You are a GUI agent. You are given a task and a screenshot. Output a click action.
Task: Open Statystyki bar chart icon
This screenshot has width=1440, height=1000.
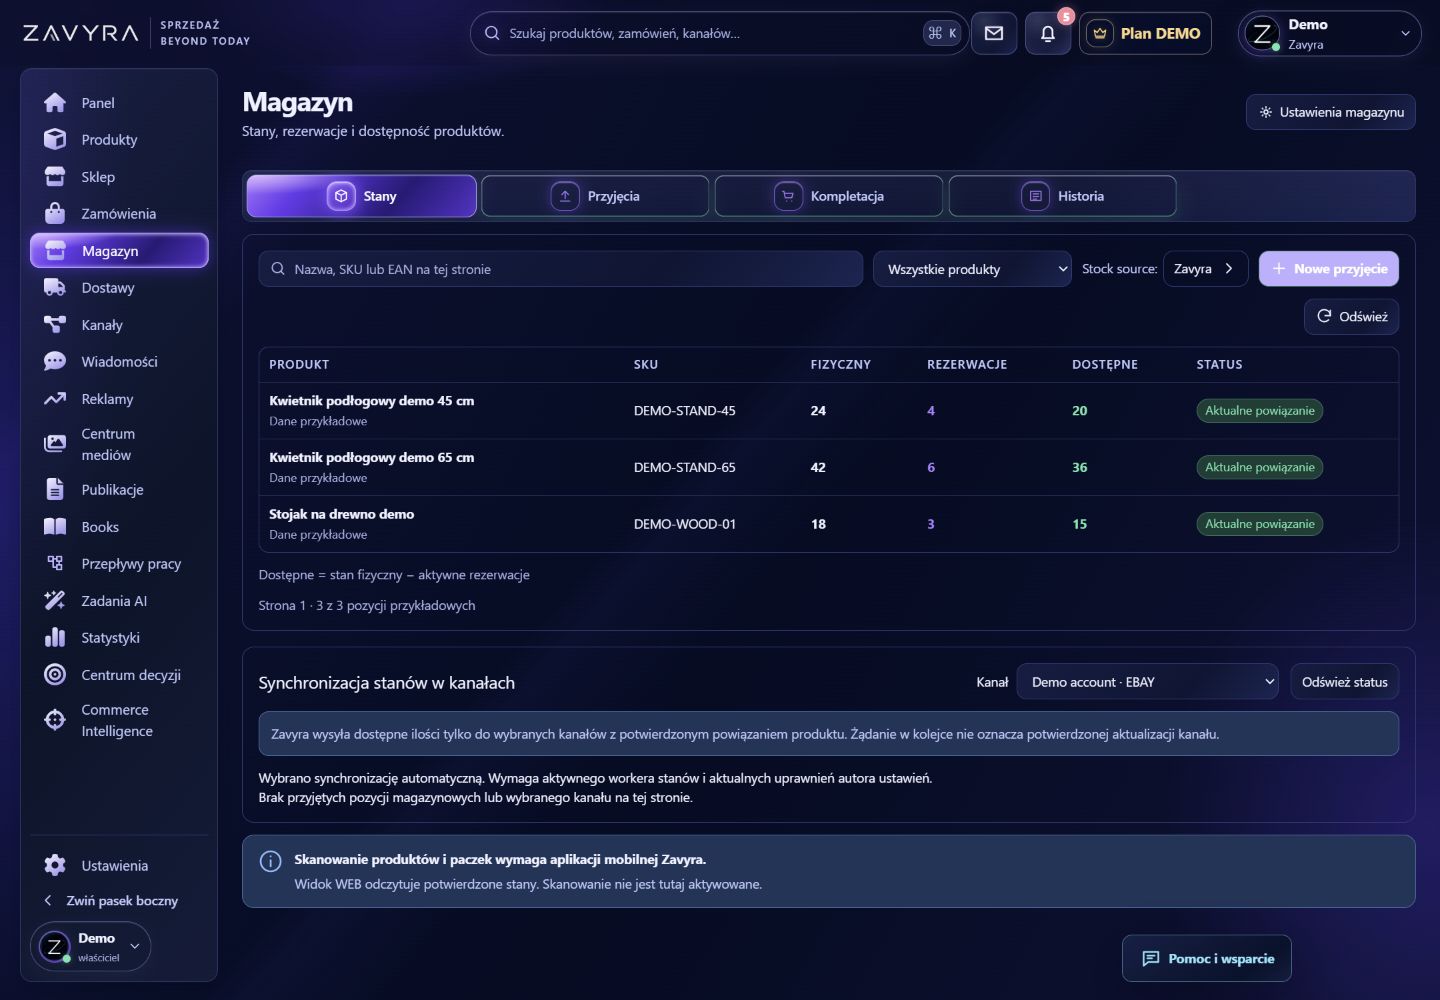pyautogui.click(x=55, y=638)
